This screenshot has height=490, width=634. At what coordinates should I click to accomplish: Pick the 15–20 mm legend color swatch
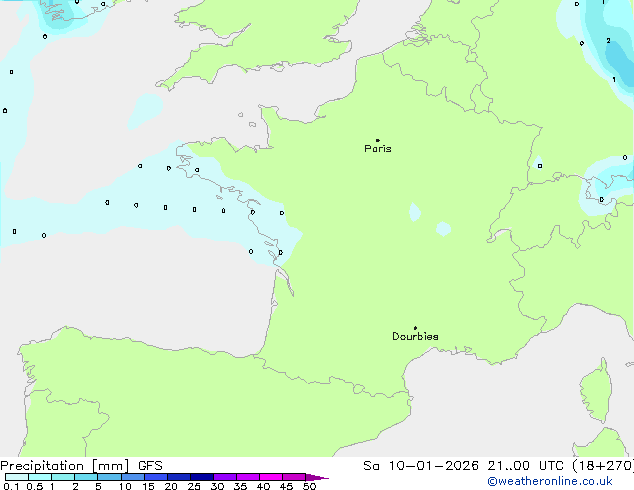(156, 477)
